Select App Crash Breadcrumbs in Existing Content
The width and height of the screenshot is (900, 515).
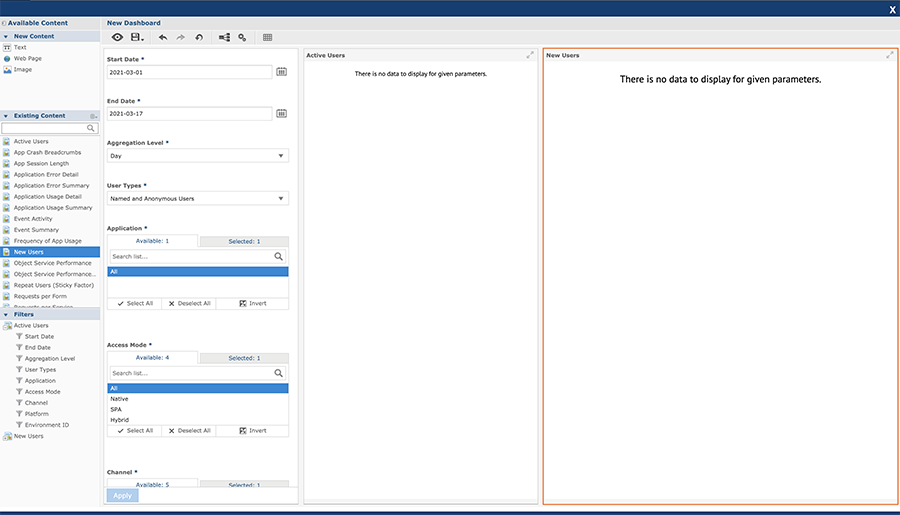[47, 153]
